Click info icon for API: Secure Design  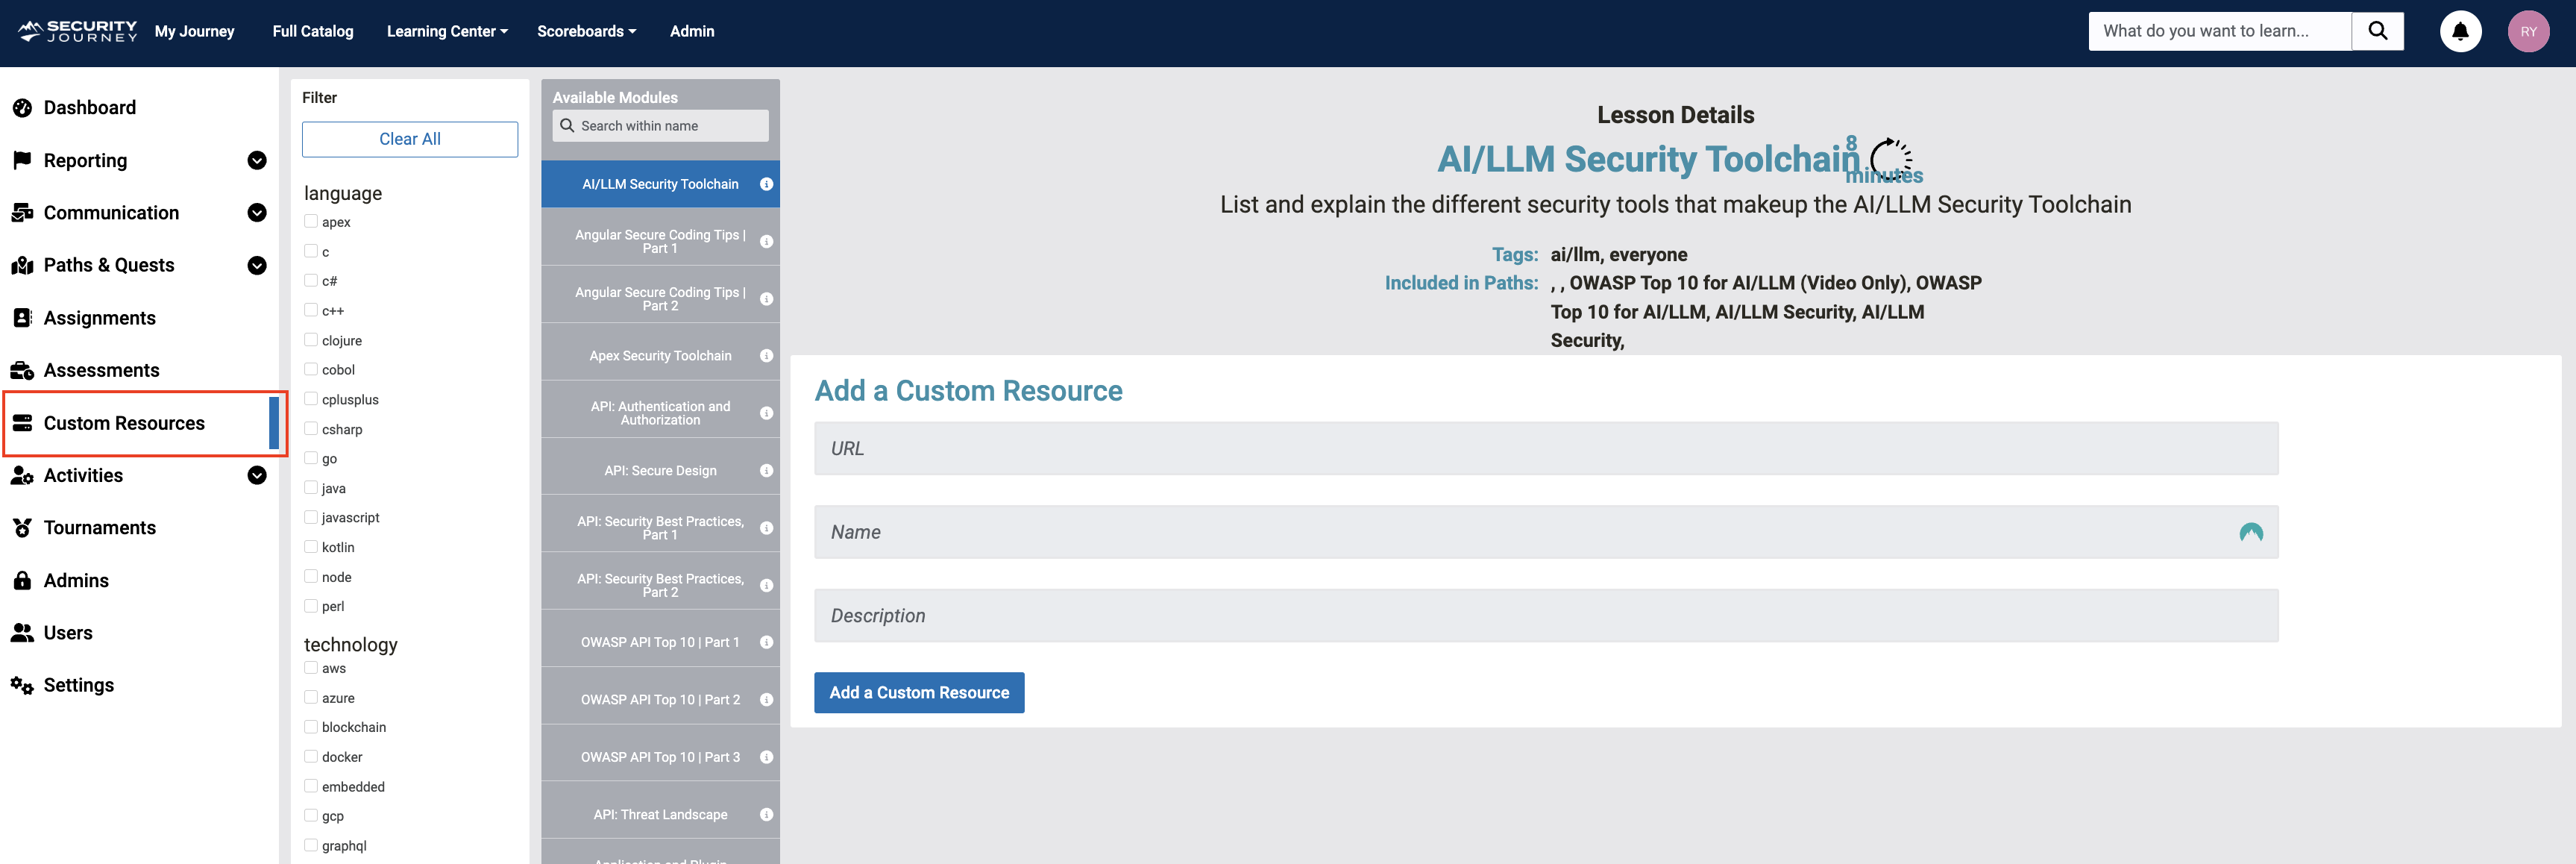pos(766,471)
